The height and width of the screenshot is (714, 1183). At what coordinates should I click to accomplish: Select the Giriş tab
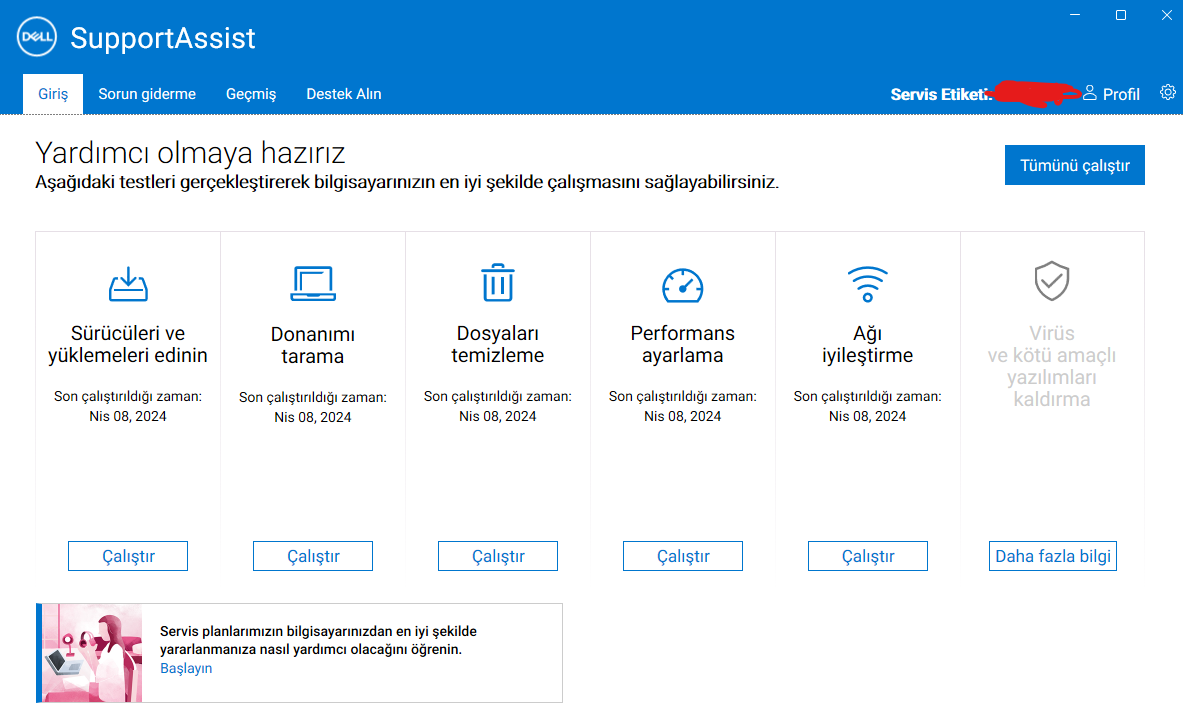(52, 93)
